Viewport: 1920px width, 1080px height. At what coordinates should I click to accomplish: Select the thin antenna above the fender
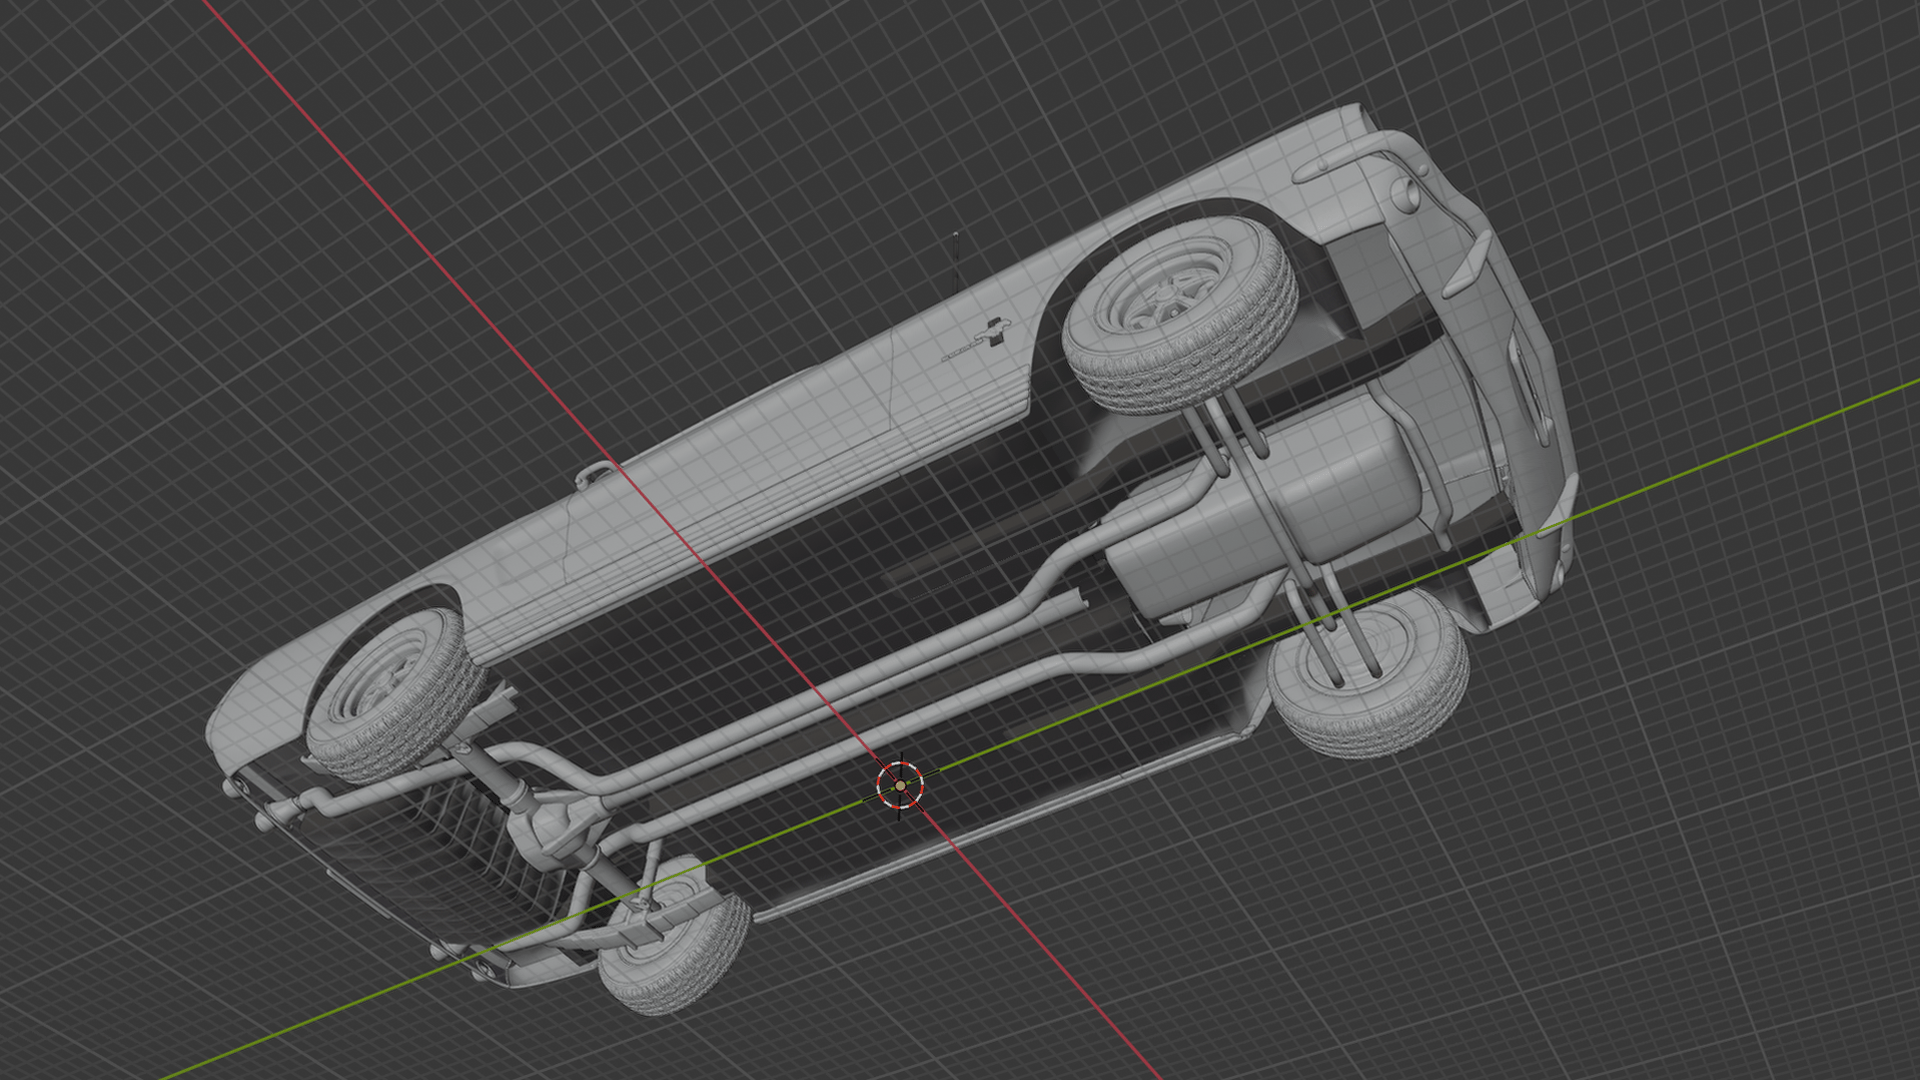tap(956, 262)
